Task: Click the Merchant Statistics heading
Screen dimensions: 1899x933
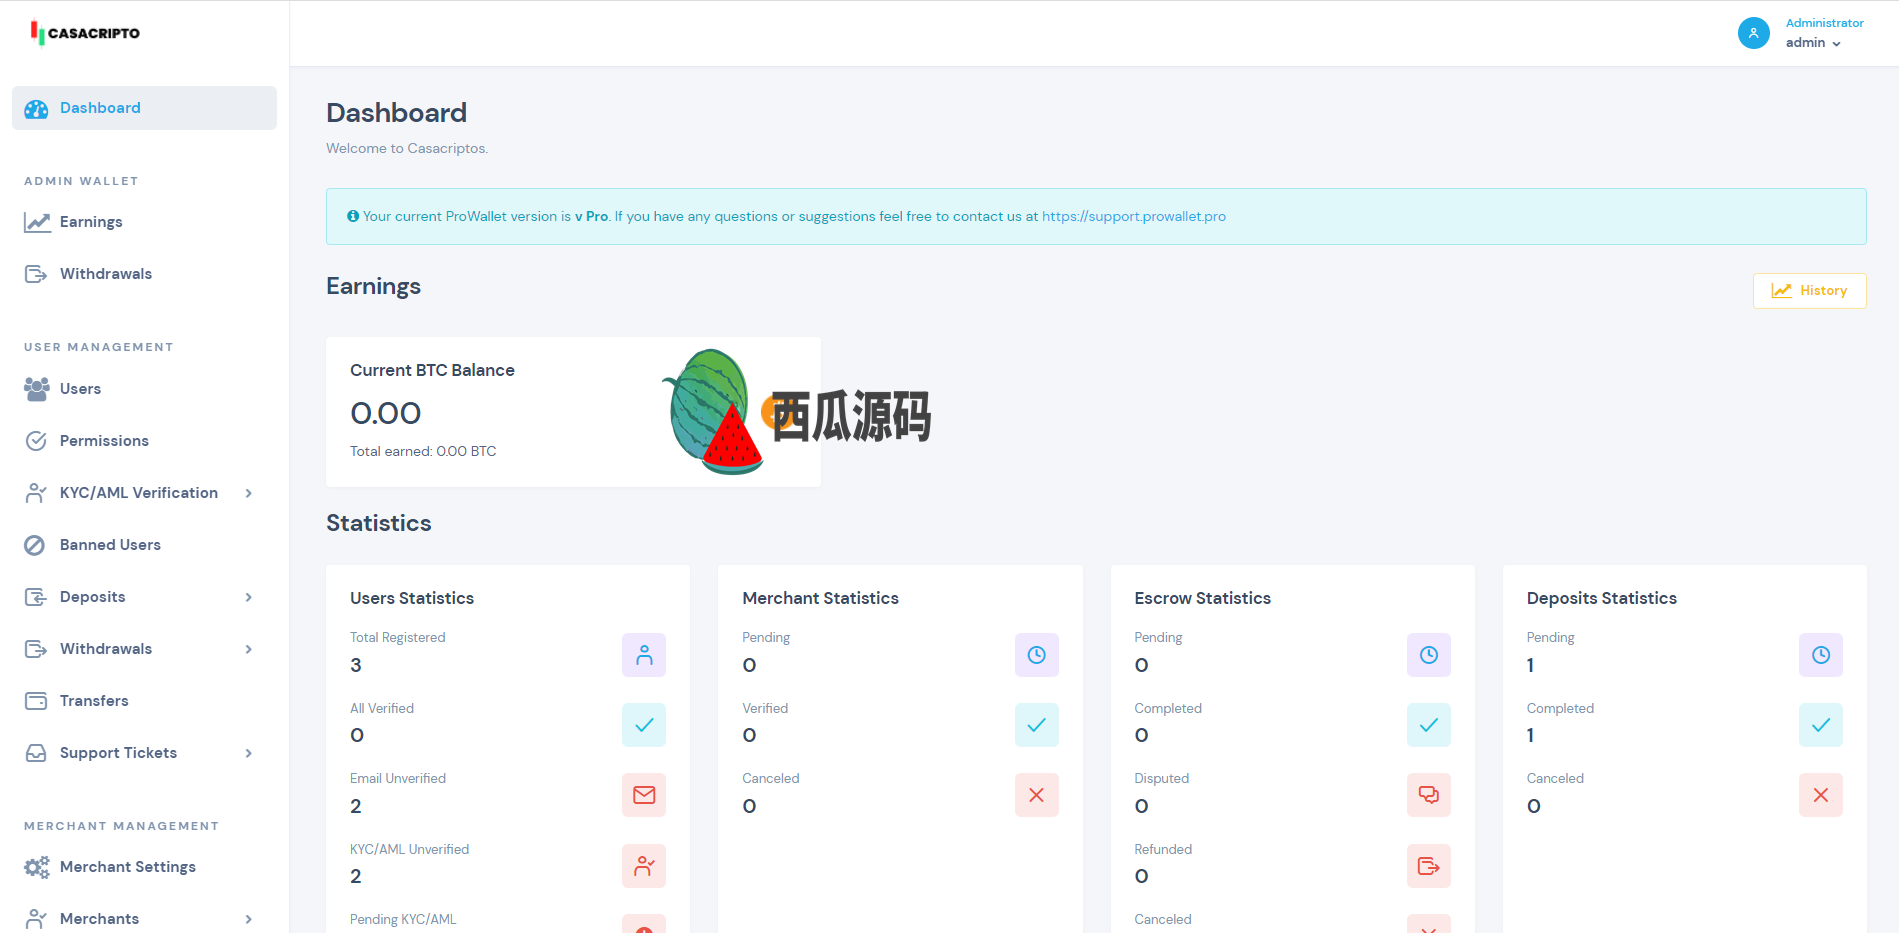Action: point(820,598)
